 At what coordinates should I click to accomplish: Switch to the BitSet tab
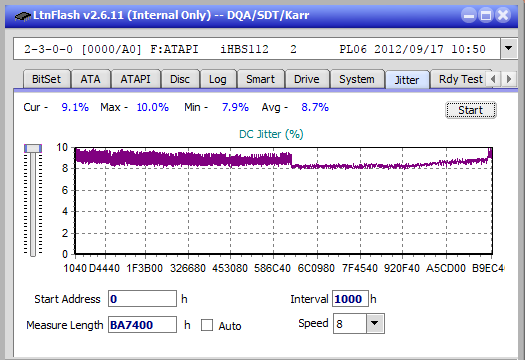click(x=47, y=79)
